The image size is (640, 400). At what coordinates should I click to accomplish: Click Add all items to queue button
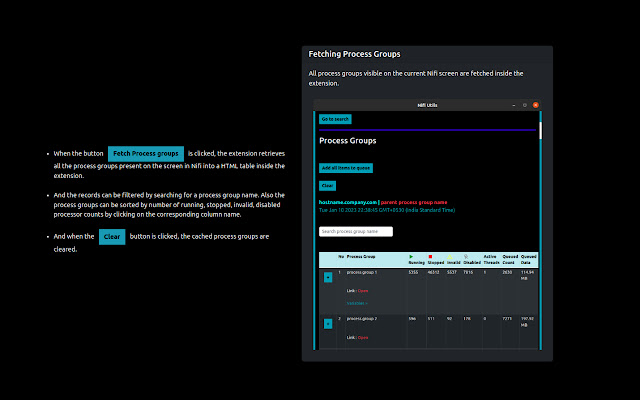click(x=346, y=168)
